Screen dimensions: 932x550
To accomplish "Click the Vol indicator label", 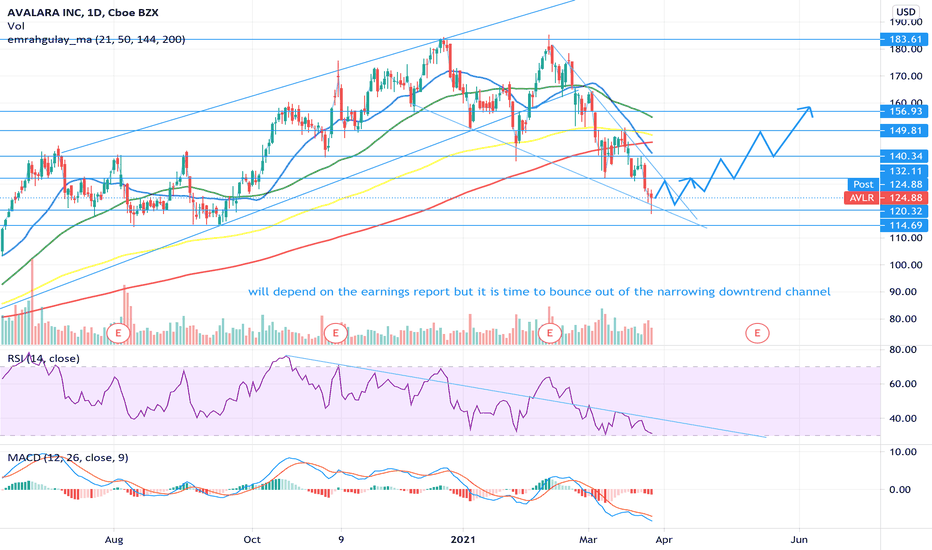I will tap(15, 26).
